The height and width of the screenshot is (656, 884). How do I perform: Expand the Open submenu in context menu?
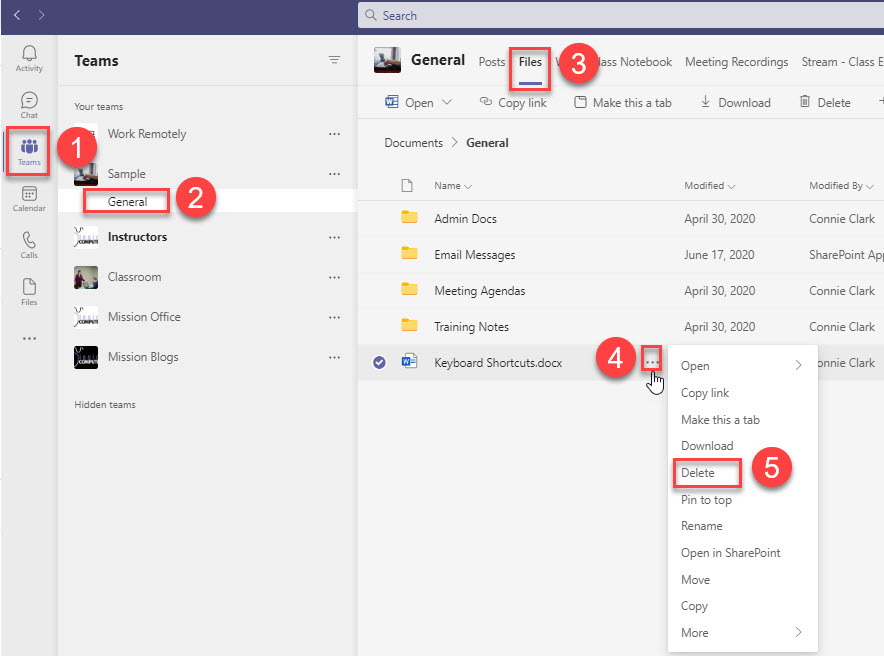[x=798, y=365]
